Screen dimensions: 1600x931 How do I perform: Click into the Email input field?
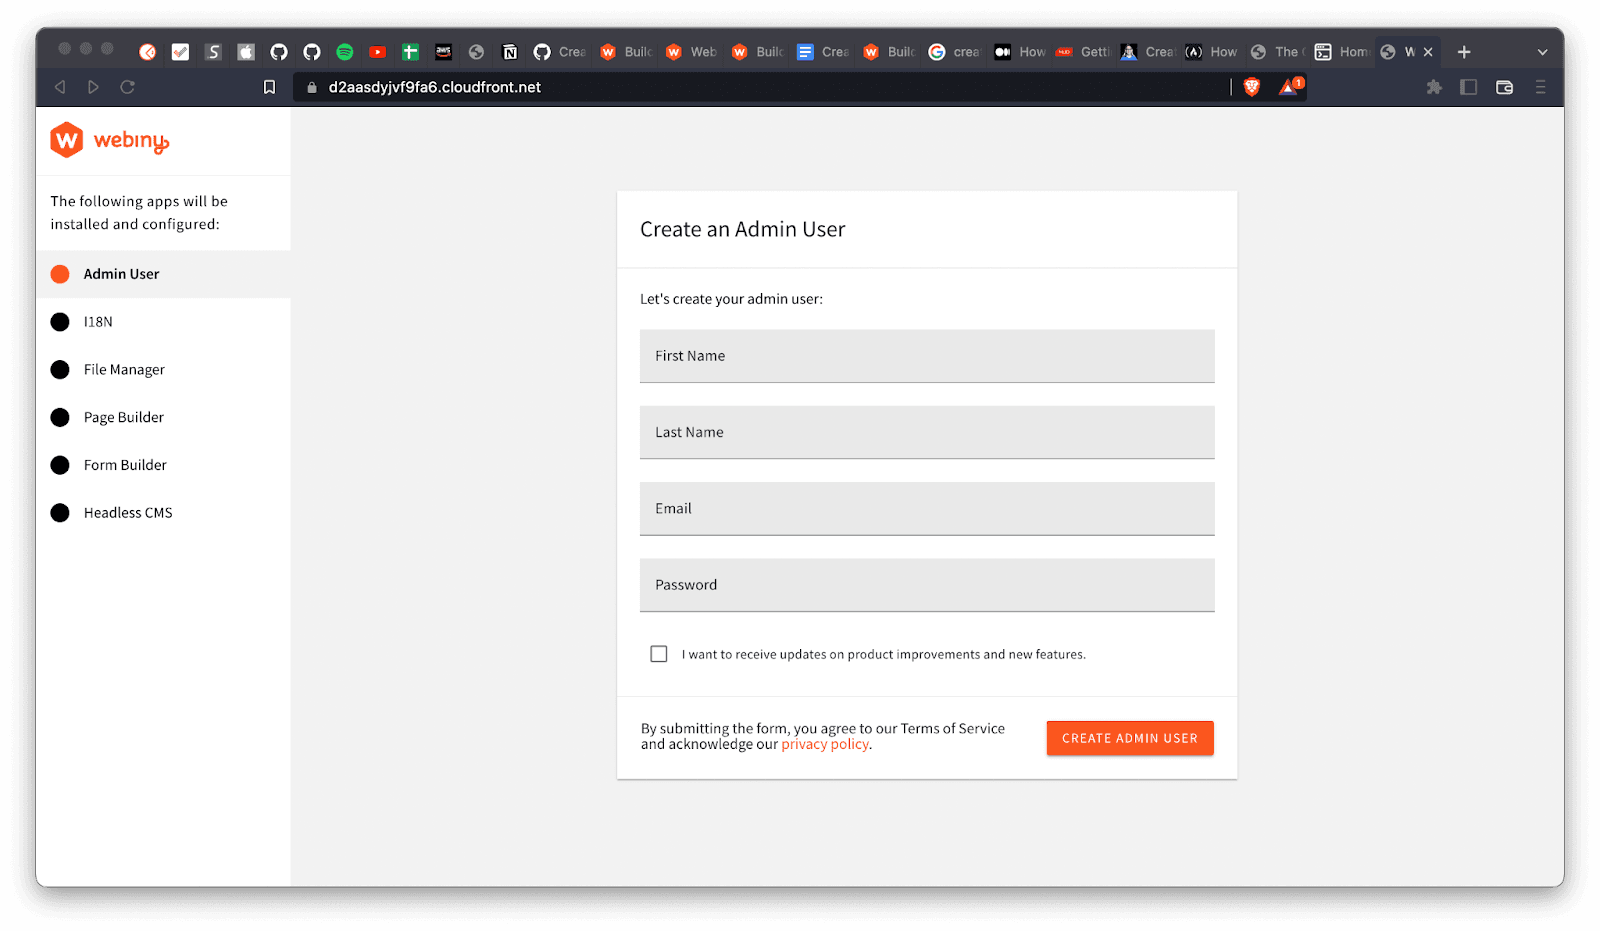926,509
